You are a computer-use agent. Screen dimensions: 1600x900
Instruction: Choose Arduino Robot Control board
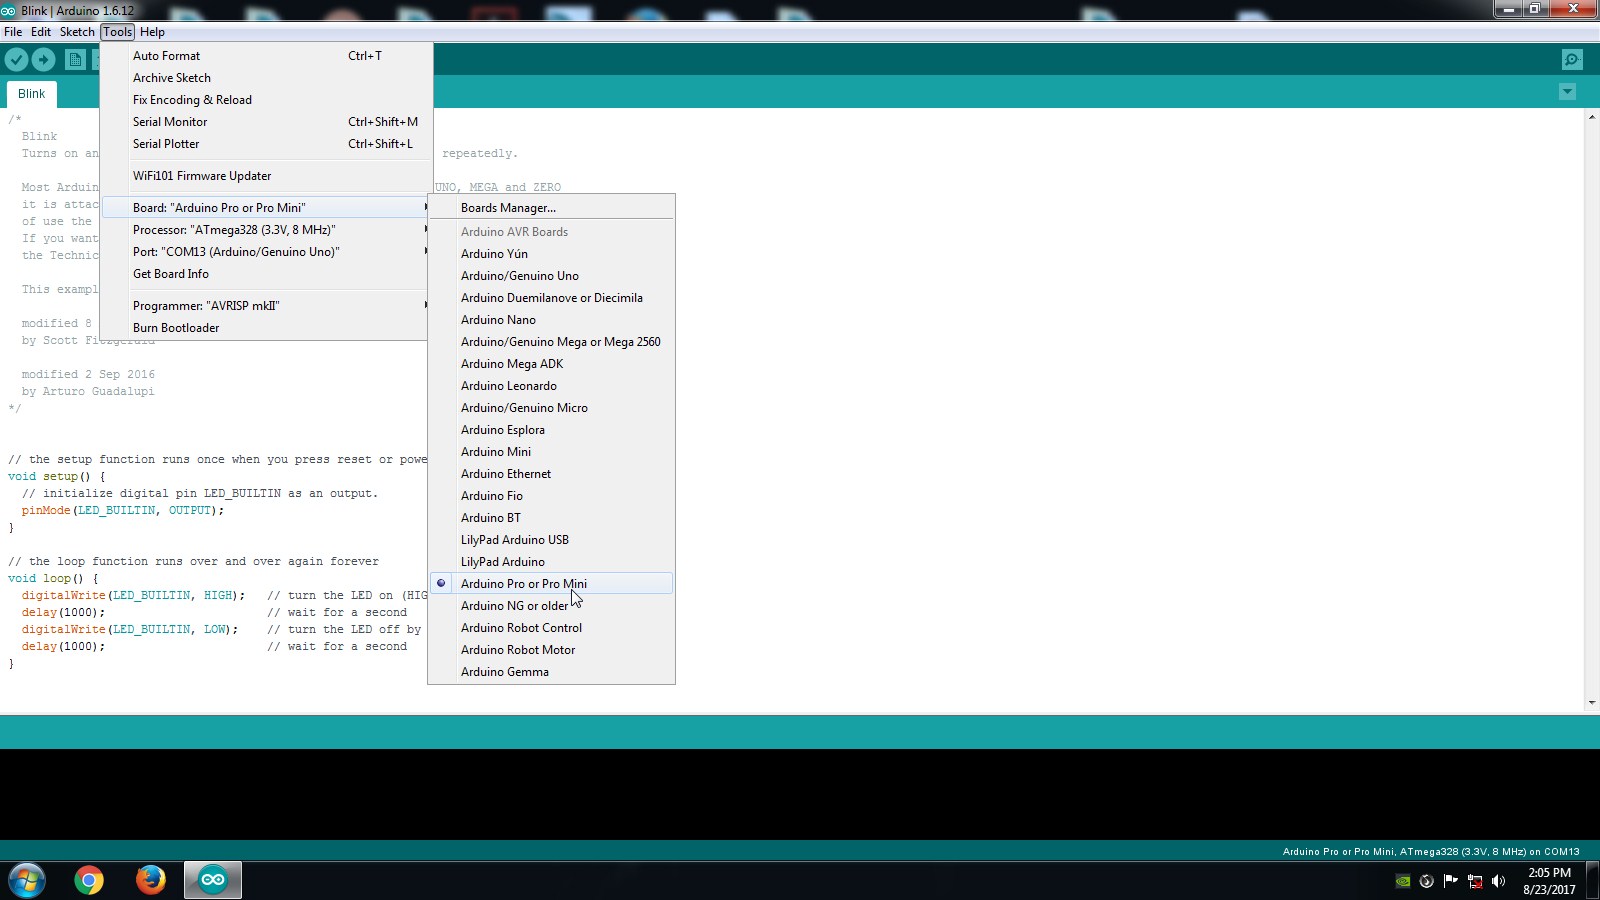click(551, 628)
